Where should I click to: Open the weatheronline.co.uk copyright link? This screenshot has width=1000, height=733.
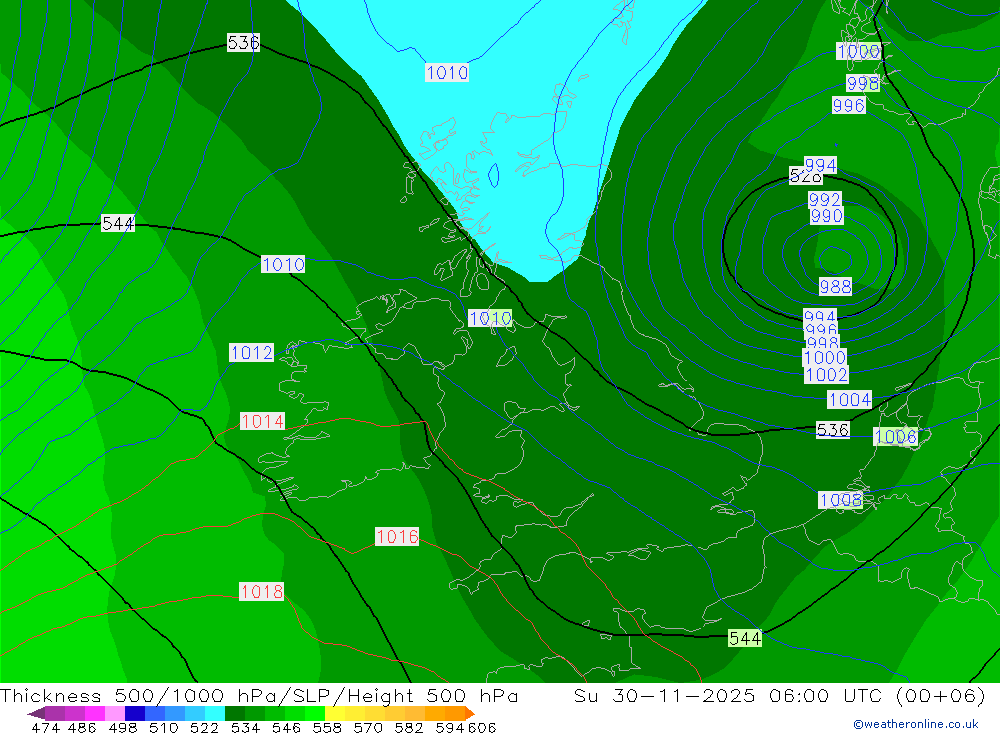coord(916,724)
